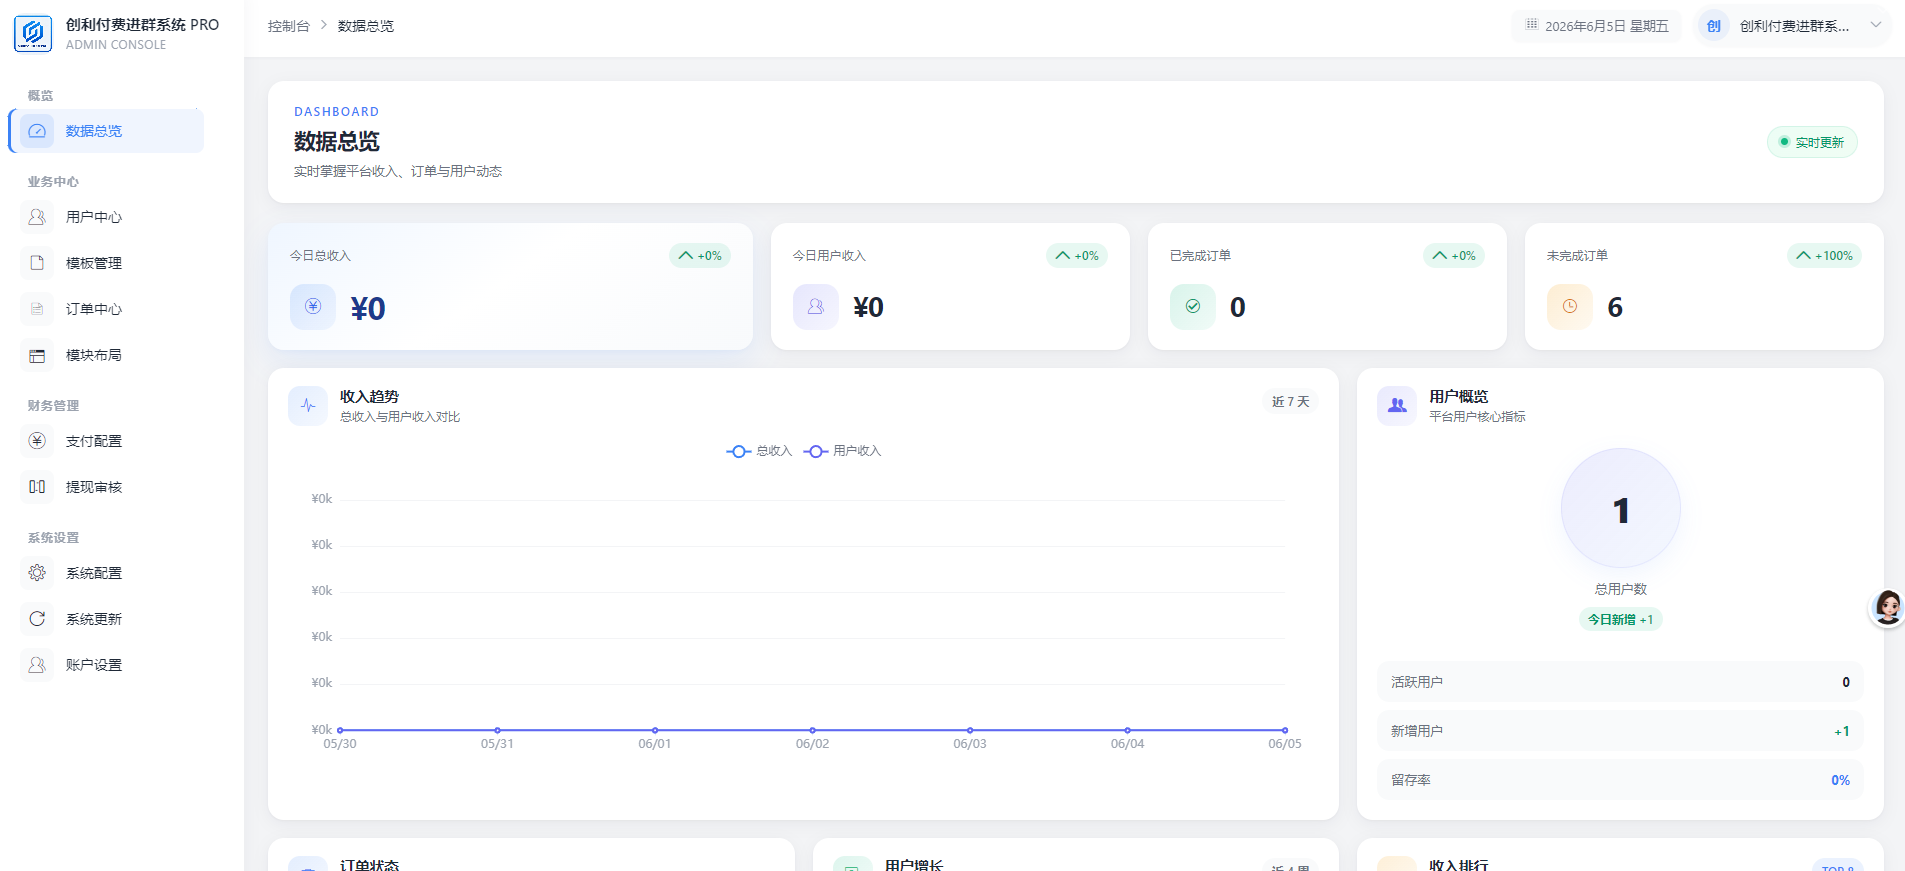Click the 近 7 天 range tag
1905x871 pixels.
tap(1290, 402)
